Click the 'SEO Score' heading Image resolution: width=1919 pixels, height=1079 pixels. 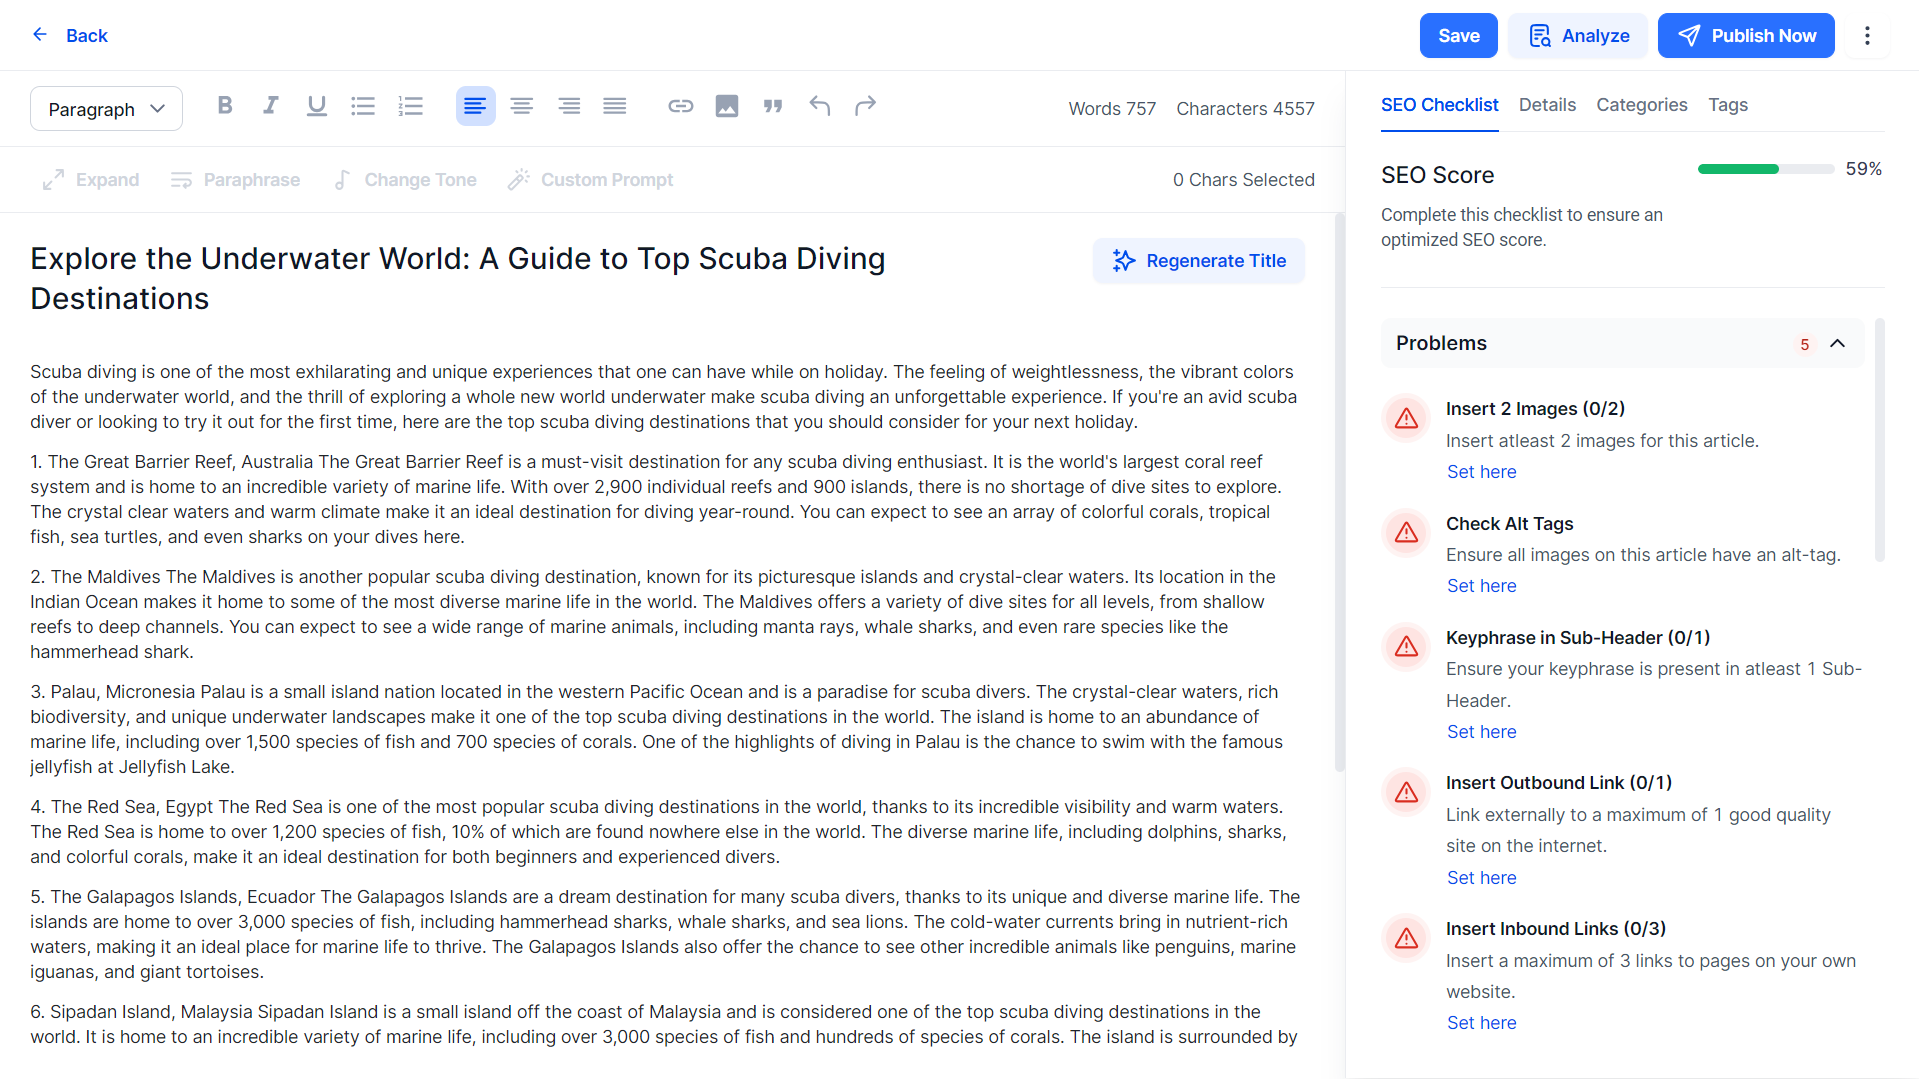pyautogui.click(x=1437, y=175)
